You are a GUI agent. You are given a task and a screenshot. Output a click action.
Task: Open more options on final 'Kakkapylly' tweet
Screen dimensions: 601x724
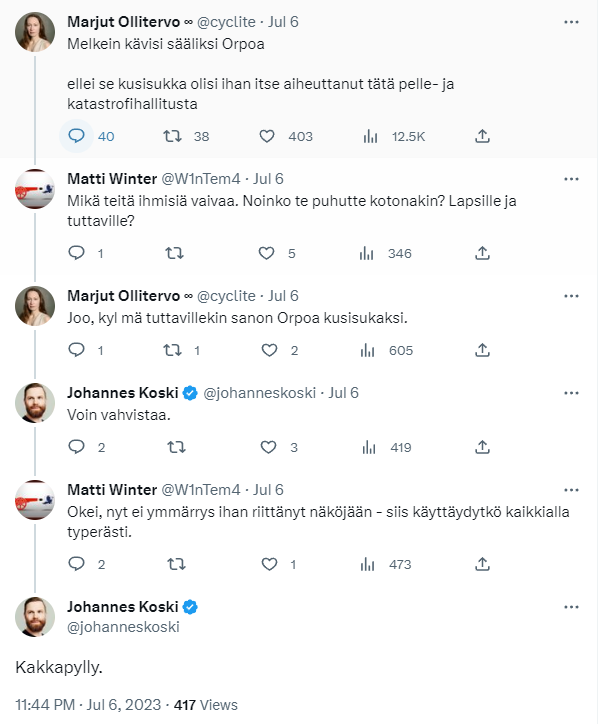[x=571, y=607]
